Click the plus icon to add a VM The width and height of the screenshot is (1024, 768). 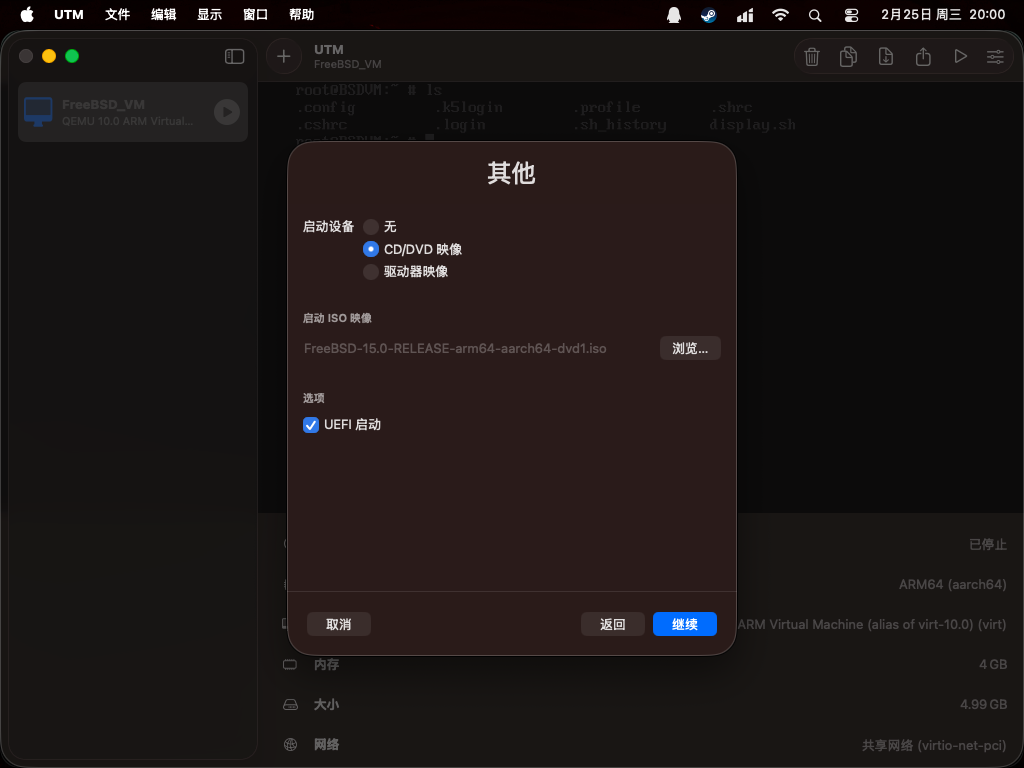click(283, 57)
